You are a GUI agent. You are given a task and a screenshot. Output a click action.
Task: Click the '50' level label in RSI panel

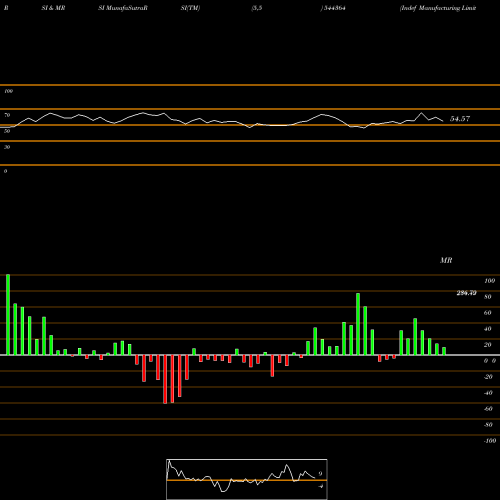click(7, 131)
